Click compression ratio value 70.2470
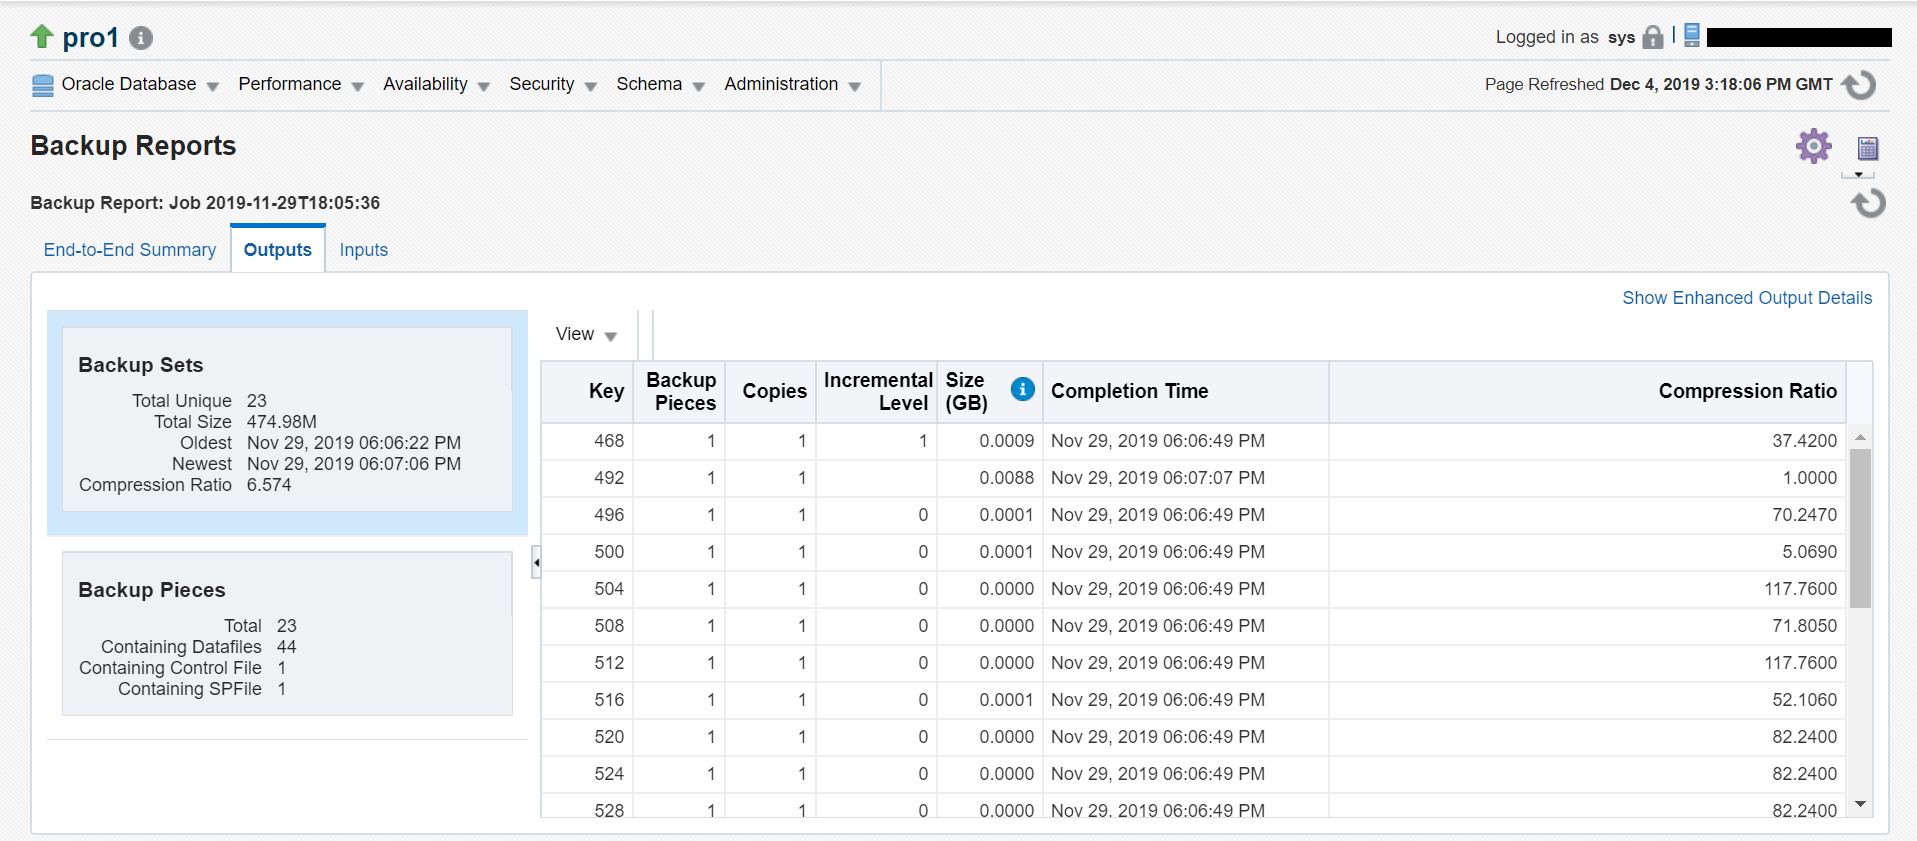 coord(1805,515)
